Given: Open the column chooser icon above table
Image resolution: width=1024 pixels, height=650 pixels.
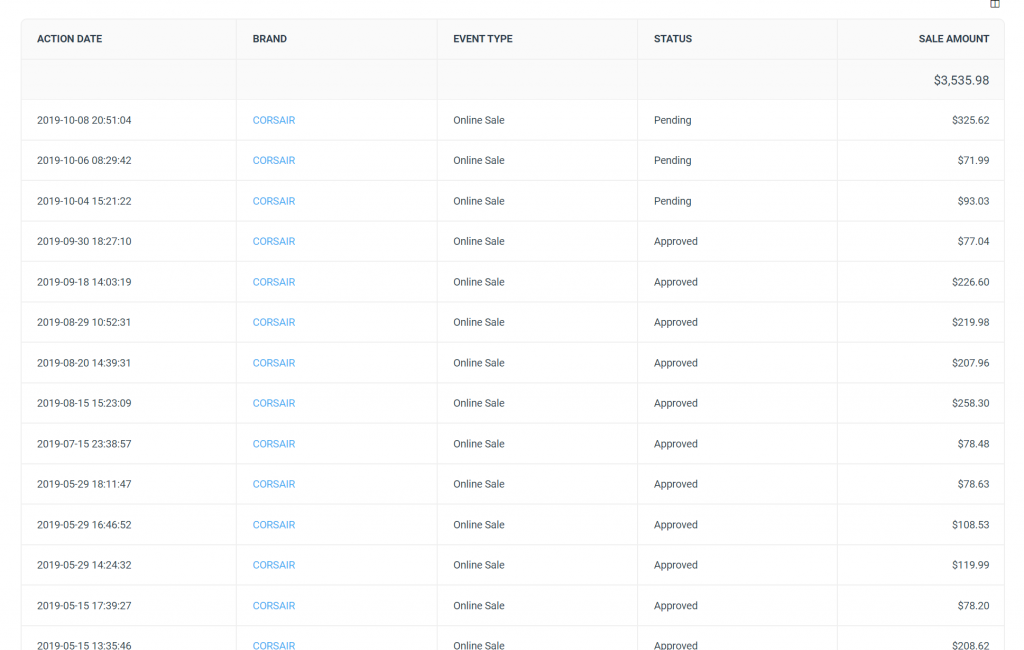Looking at the screenshot, I should (994, 4).
